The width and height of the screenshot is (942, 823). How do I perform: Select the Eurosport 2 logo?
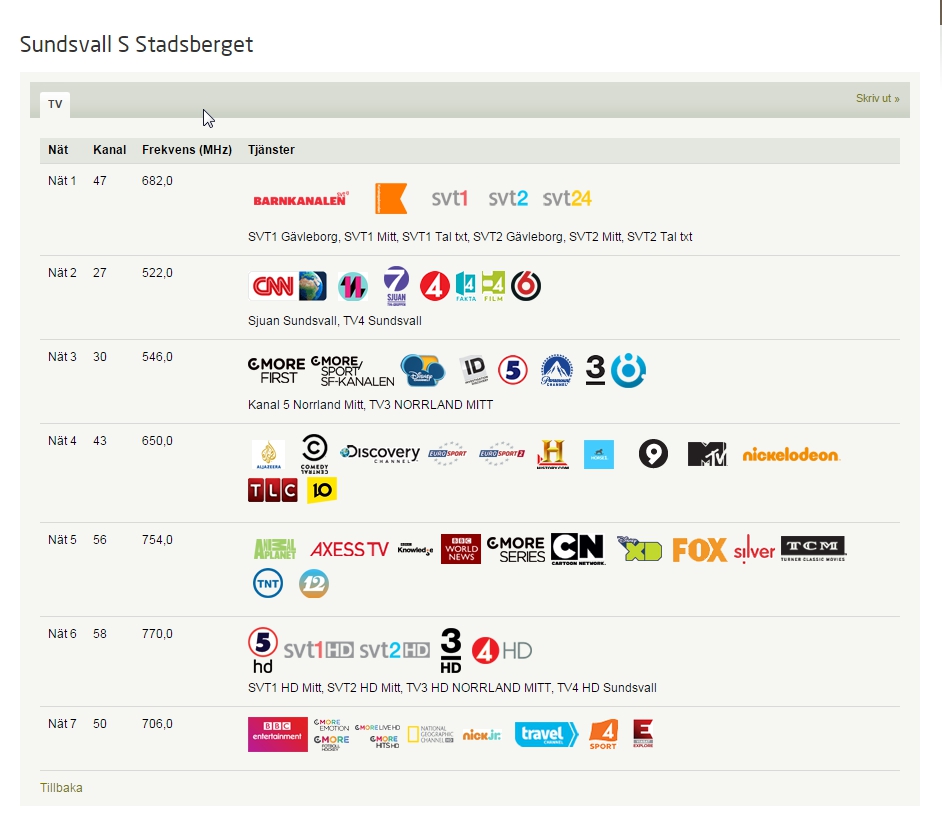[x=502, y=454]
